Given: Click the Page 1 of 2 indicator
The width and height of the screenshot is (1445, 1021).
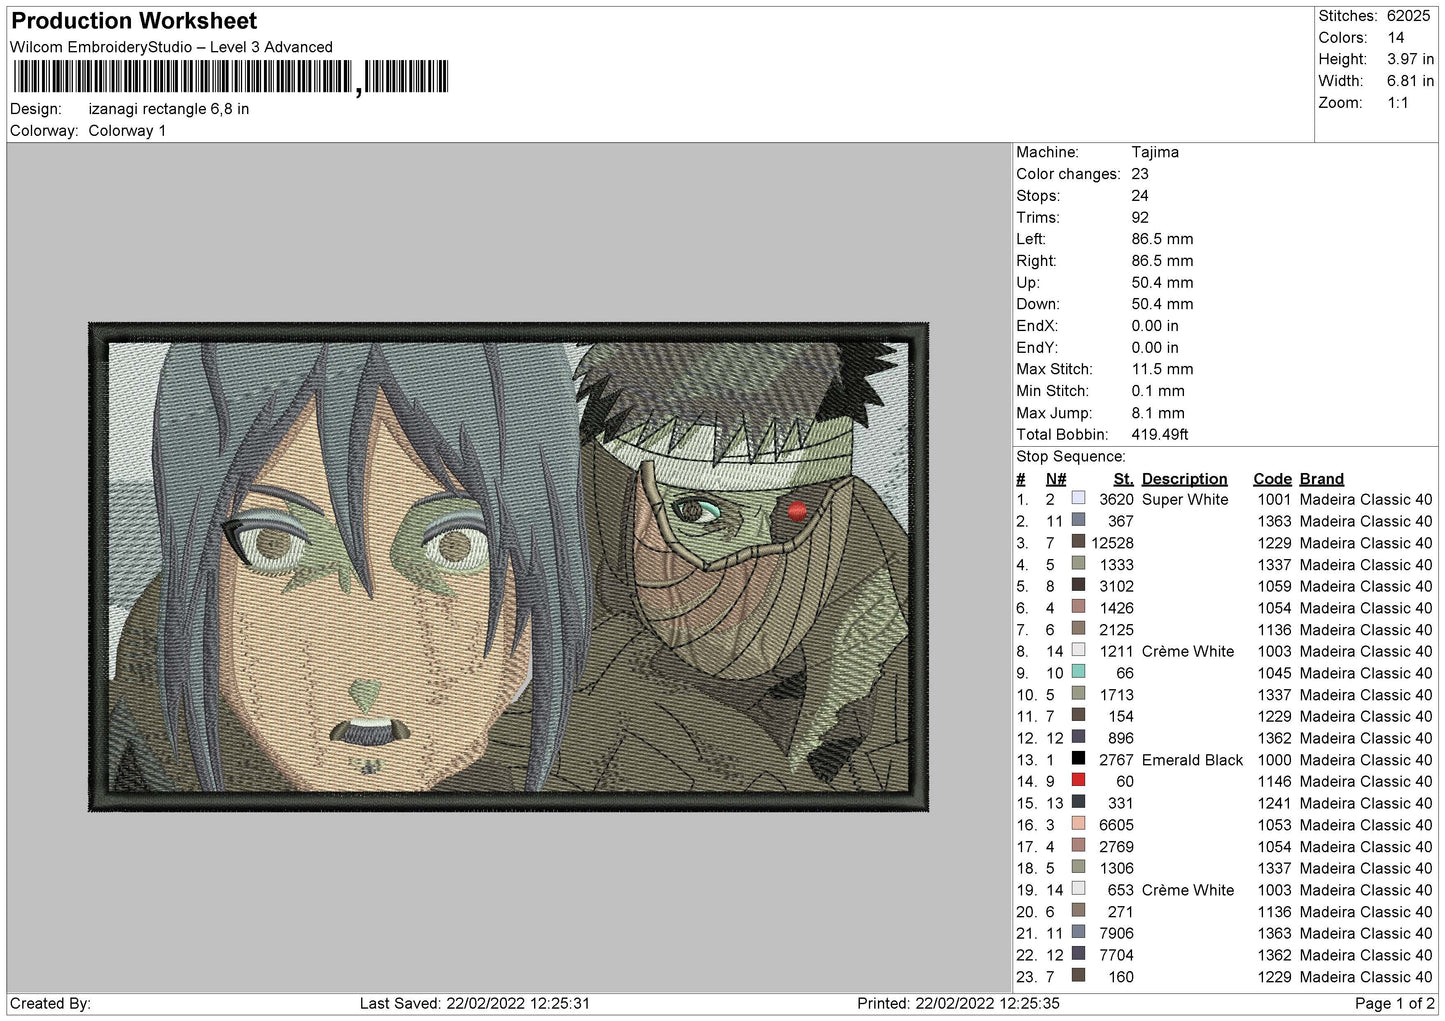Looking at the screenshot, I should point(1394,1003).
